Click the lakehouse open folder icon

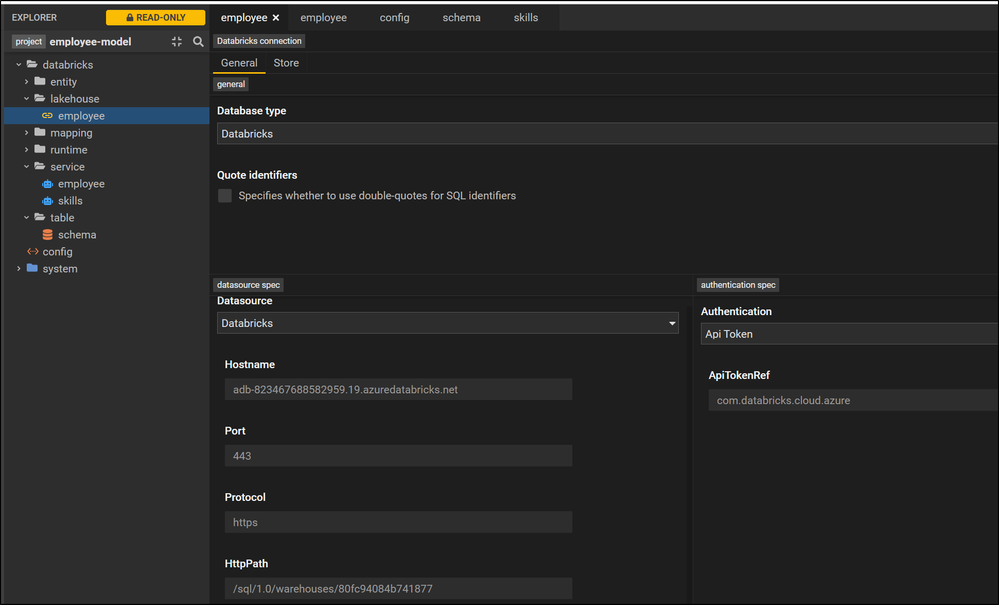coord(40,99)
